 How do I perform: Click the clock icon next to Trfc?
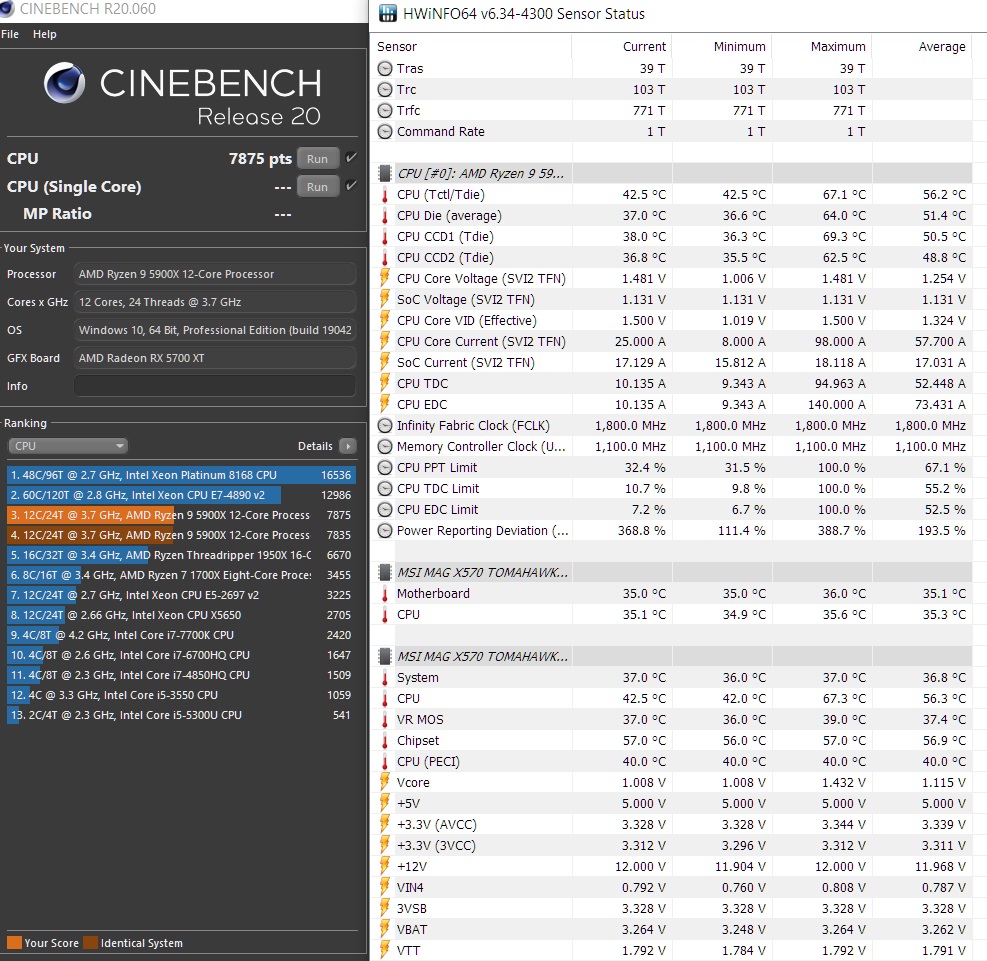pos(385,111)
